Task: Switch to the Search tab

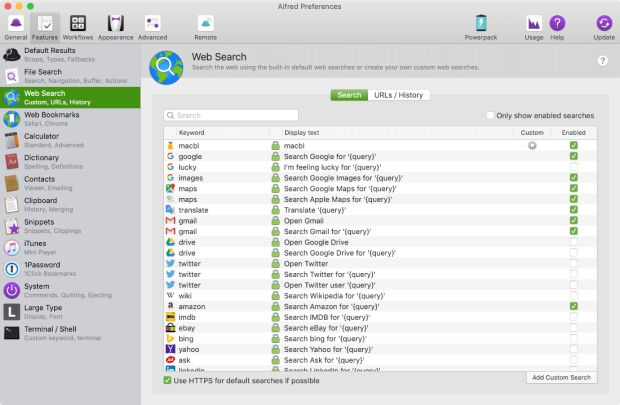Action: pos(349,95)
